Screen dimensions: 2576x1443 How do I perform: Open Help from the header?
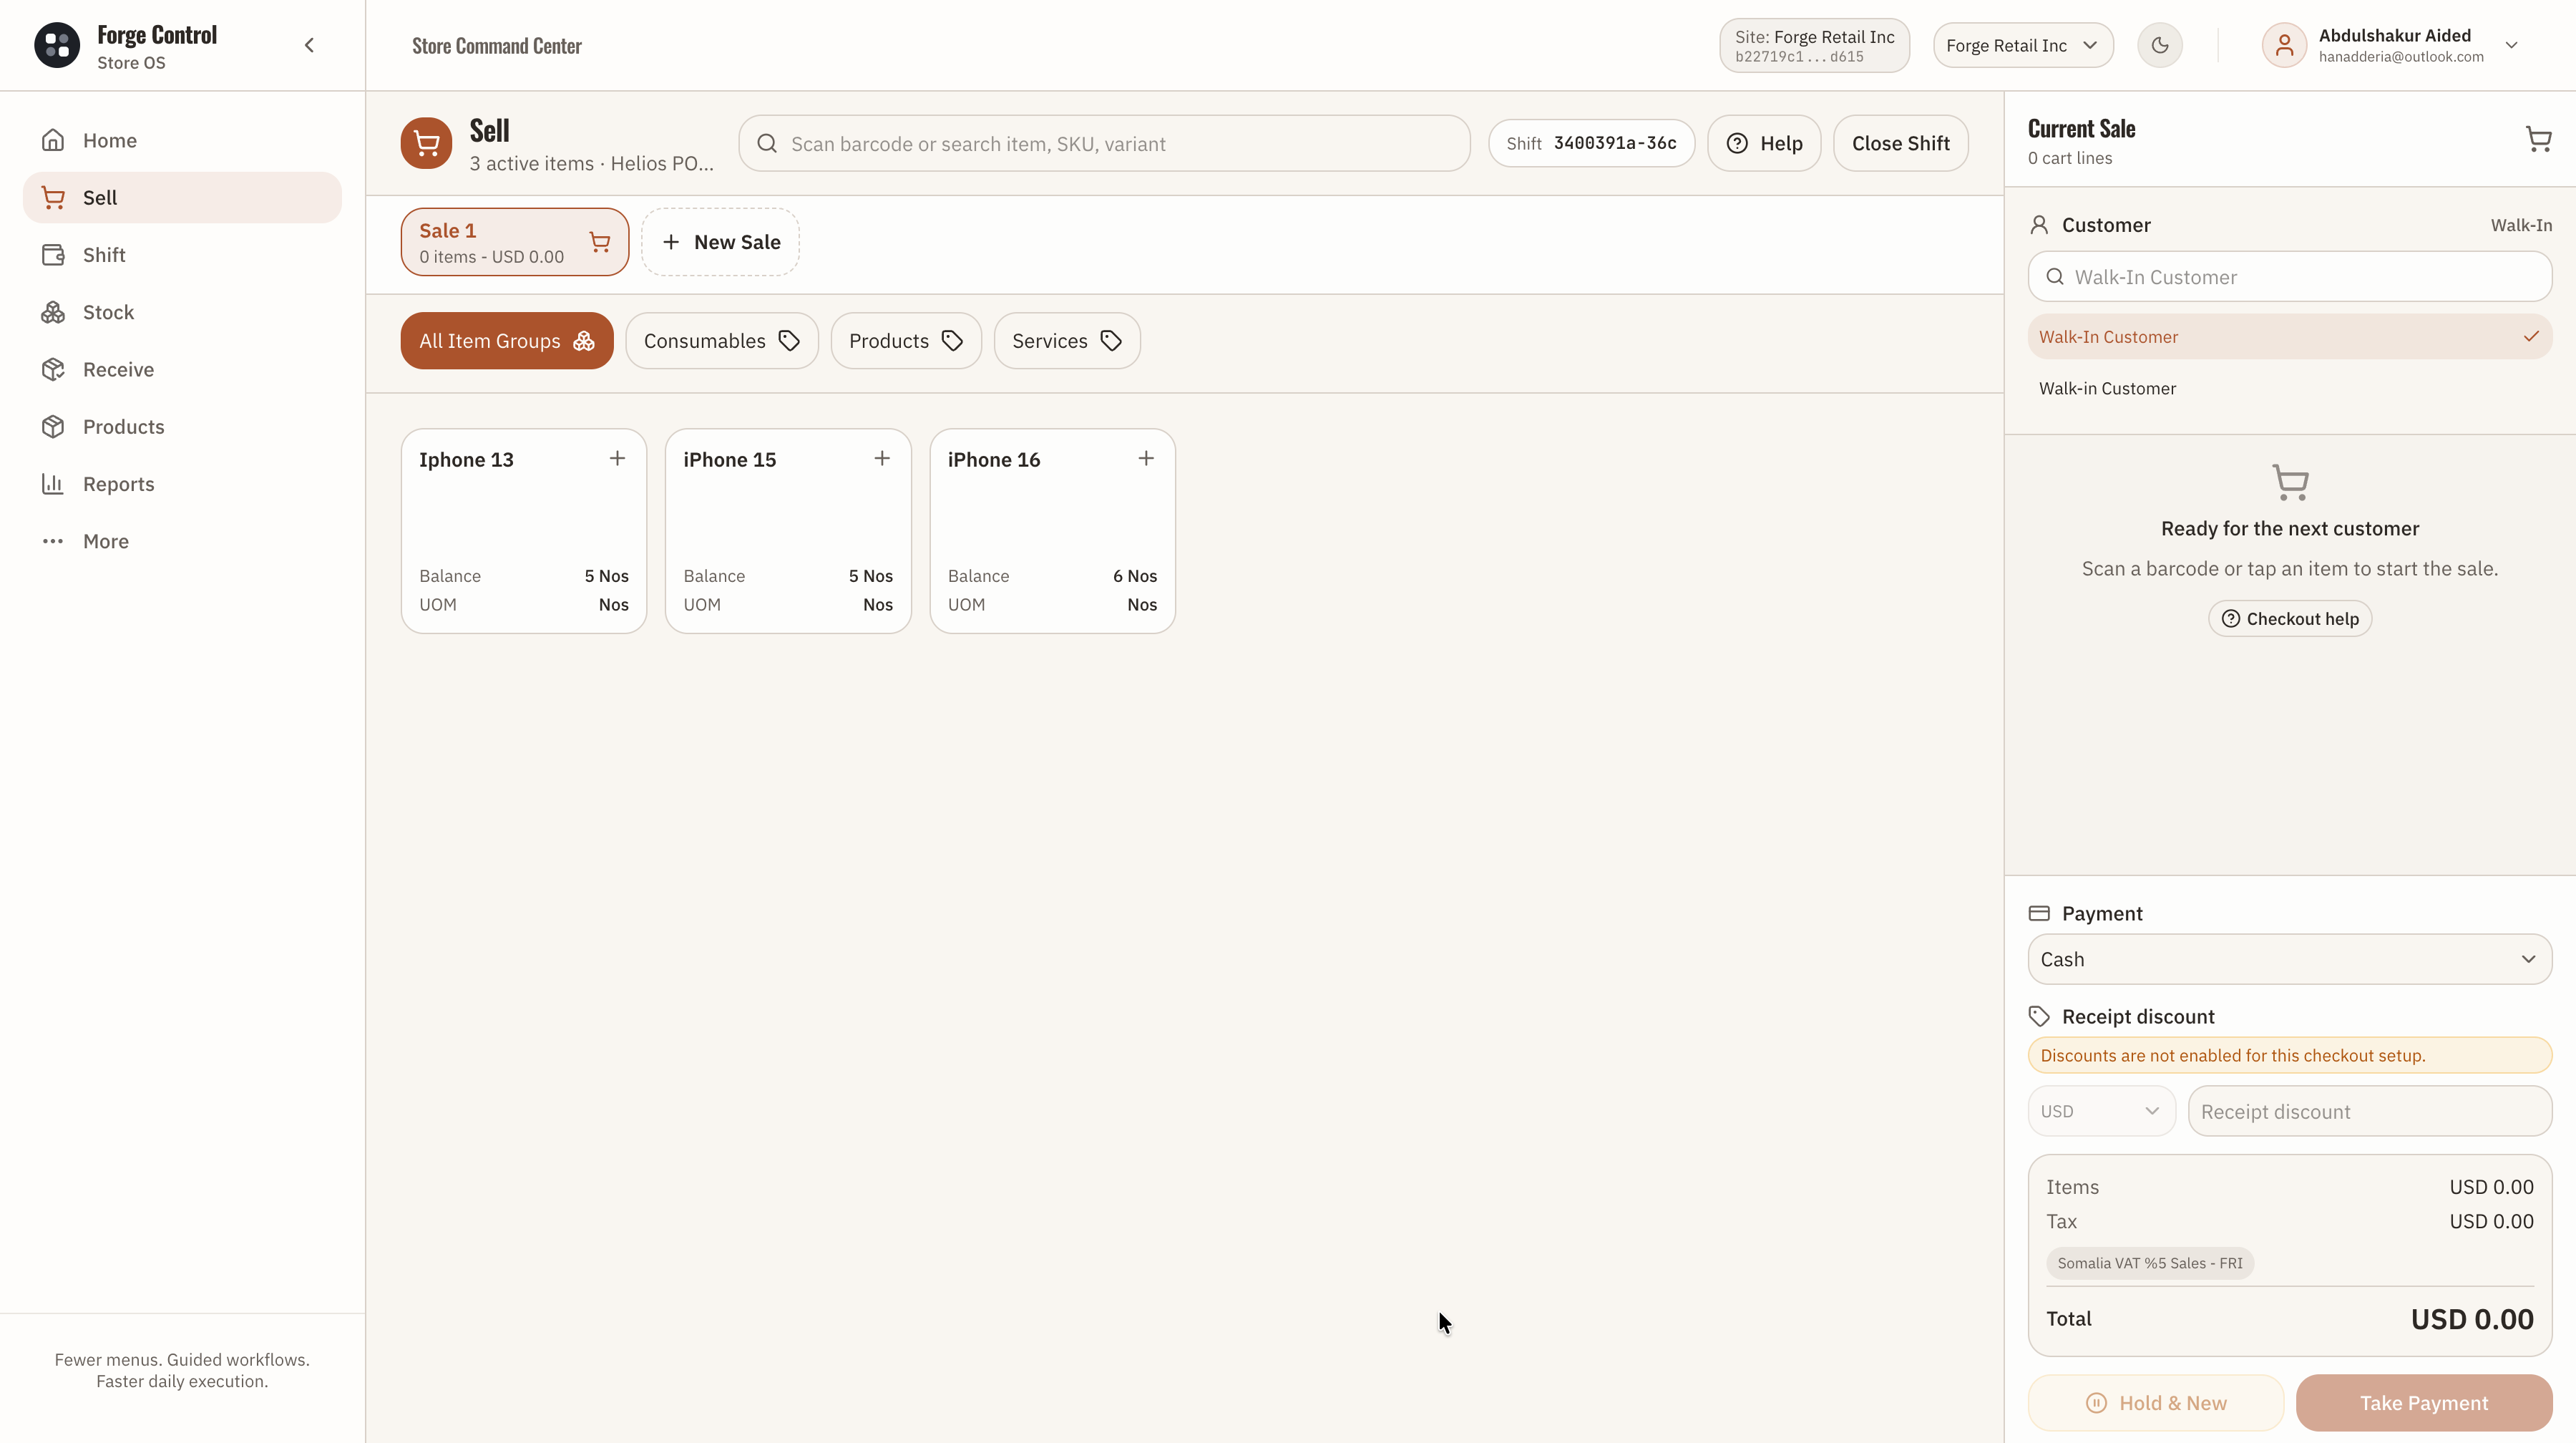point(1764,143)
